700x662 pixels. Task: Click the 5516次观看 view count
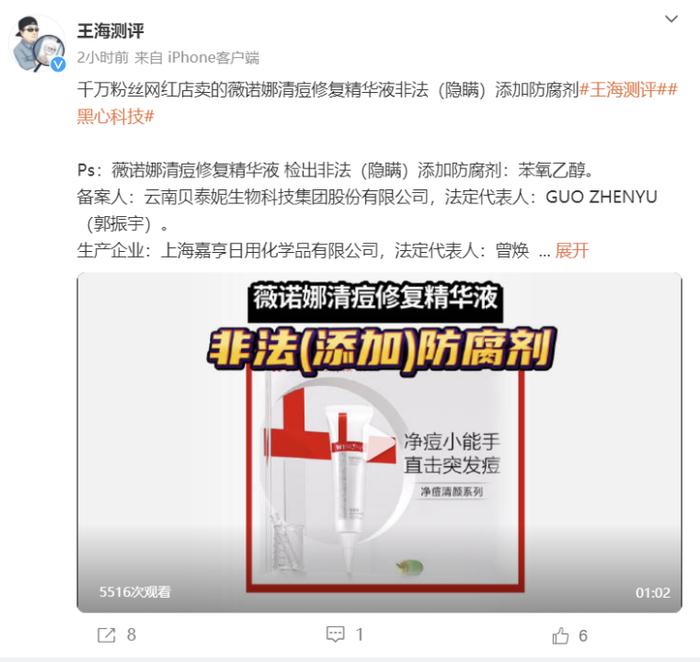point(135,592)
